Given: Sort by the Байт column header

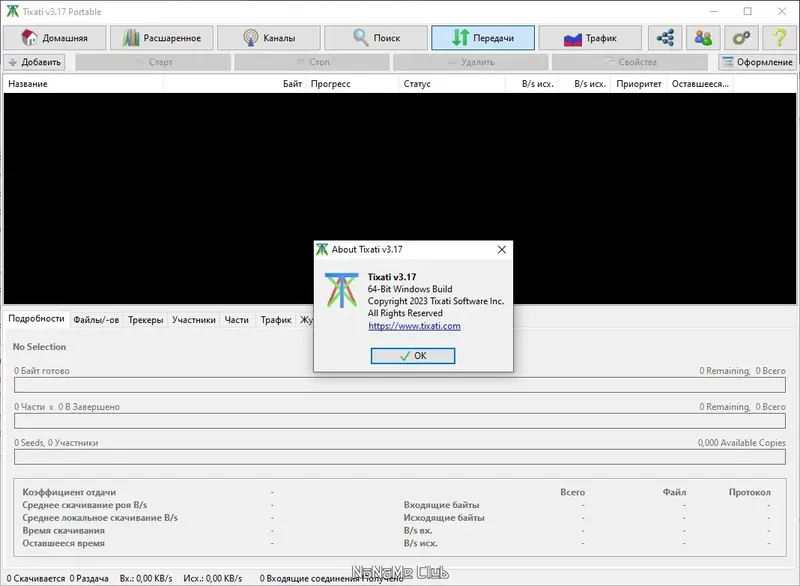Looking at the screenshot, I should coord(235,84).
